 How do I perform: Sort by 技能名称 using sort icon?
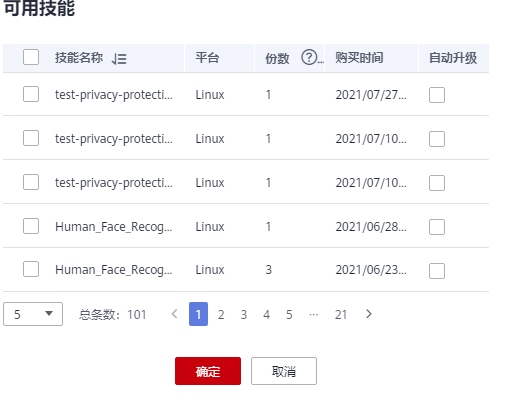coord(119,59)
